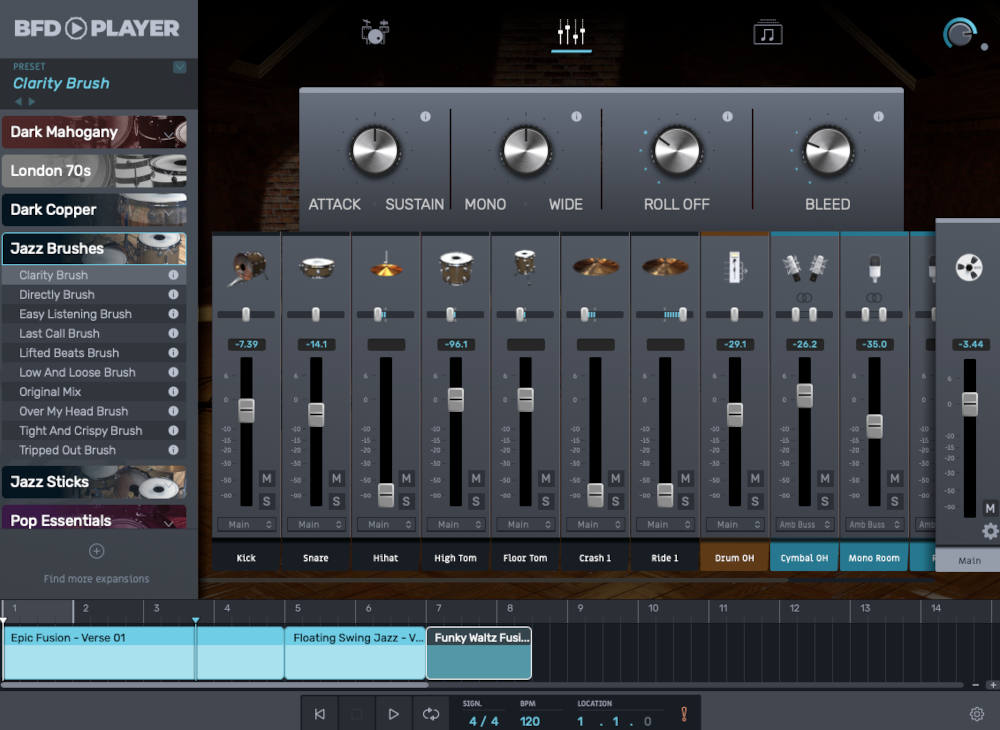1000x730 pixels.
Task: Mute the Snare channel
Action: (x=336, y=479)
